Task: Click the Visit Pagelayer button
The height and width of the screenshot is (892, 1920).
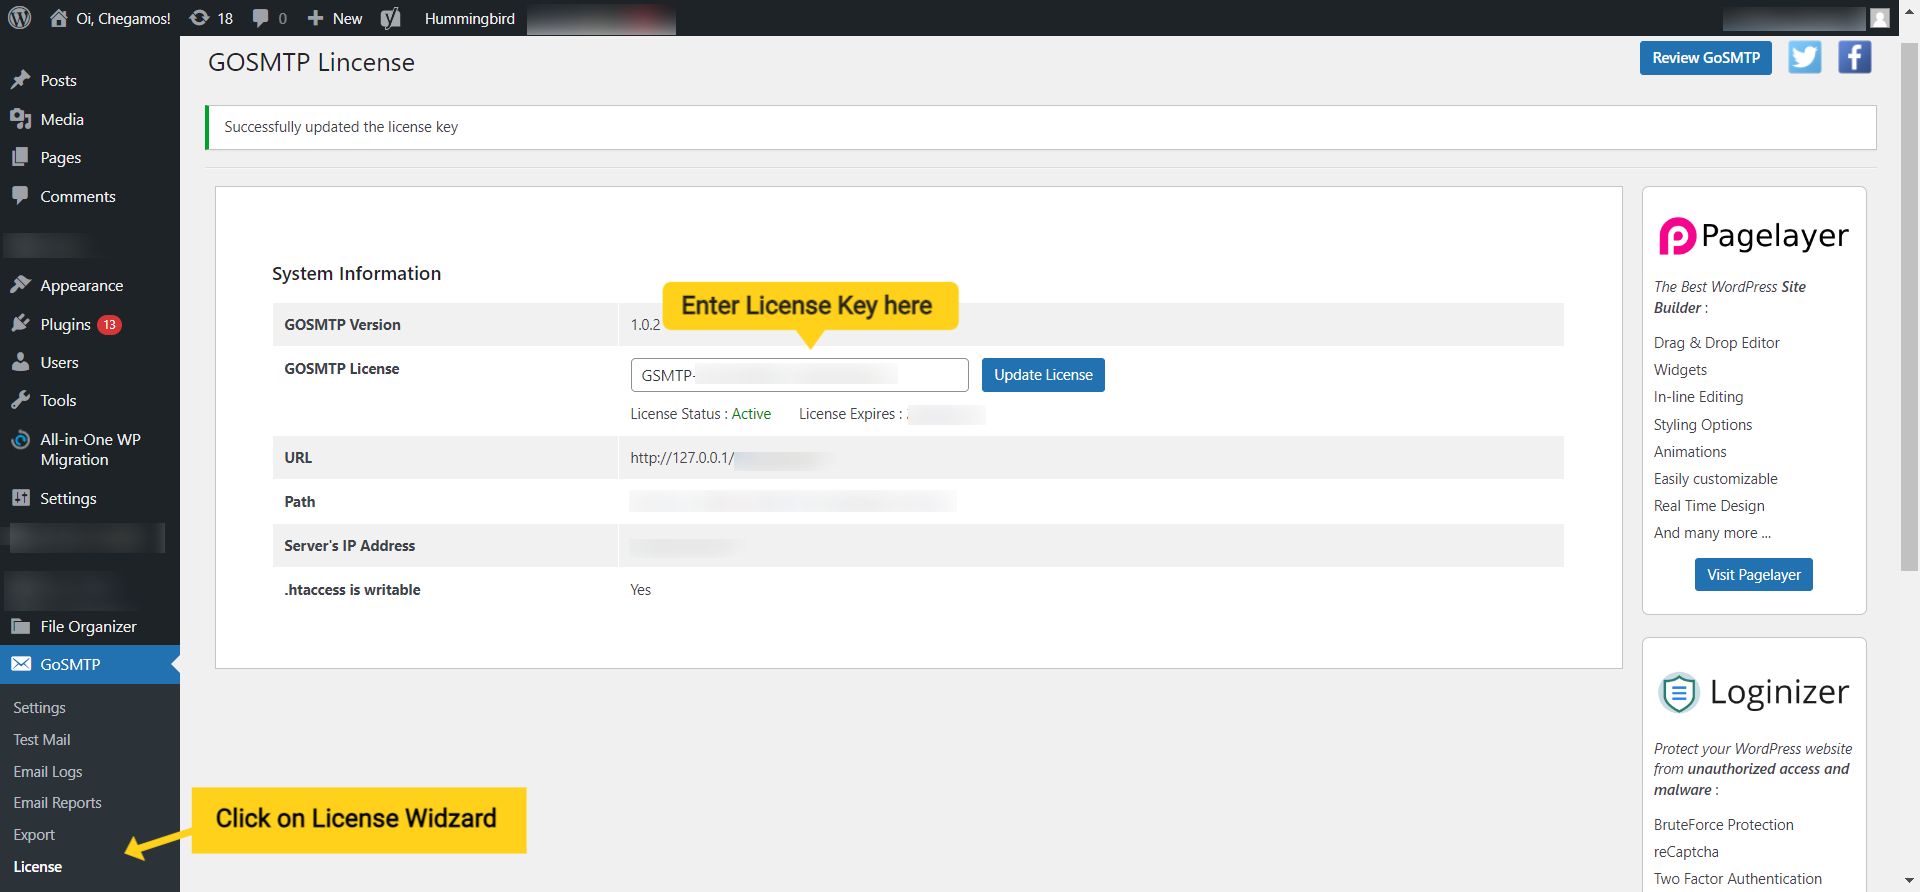Action: tap(1754, 575)
